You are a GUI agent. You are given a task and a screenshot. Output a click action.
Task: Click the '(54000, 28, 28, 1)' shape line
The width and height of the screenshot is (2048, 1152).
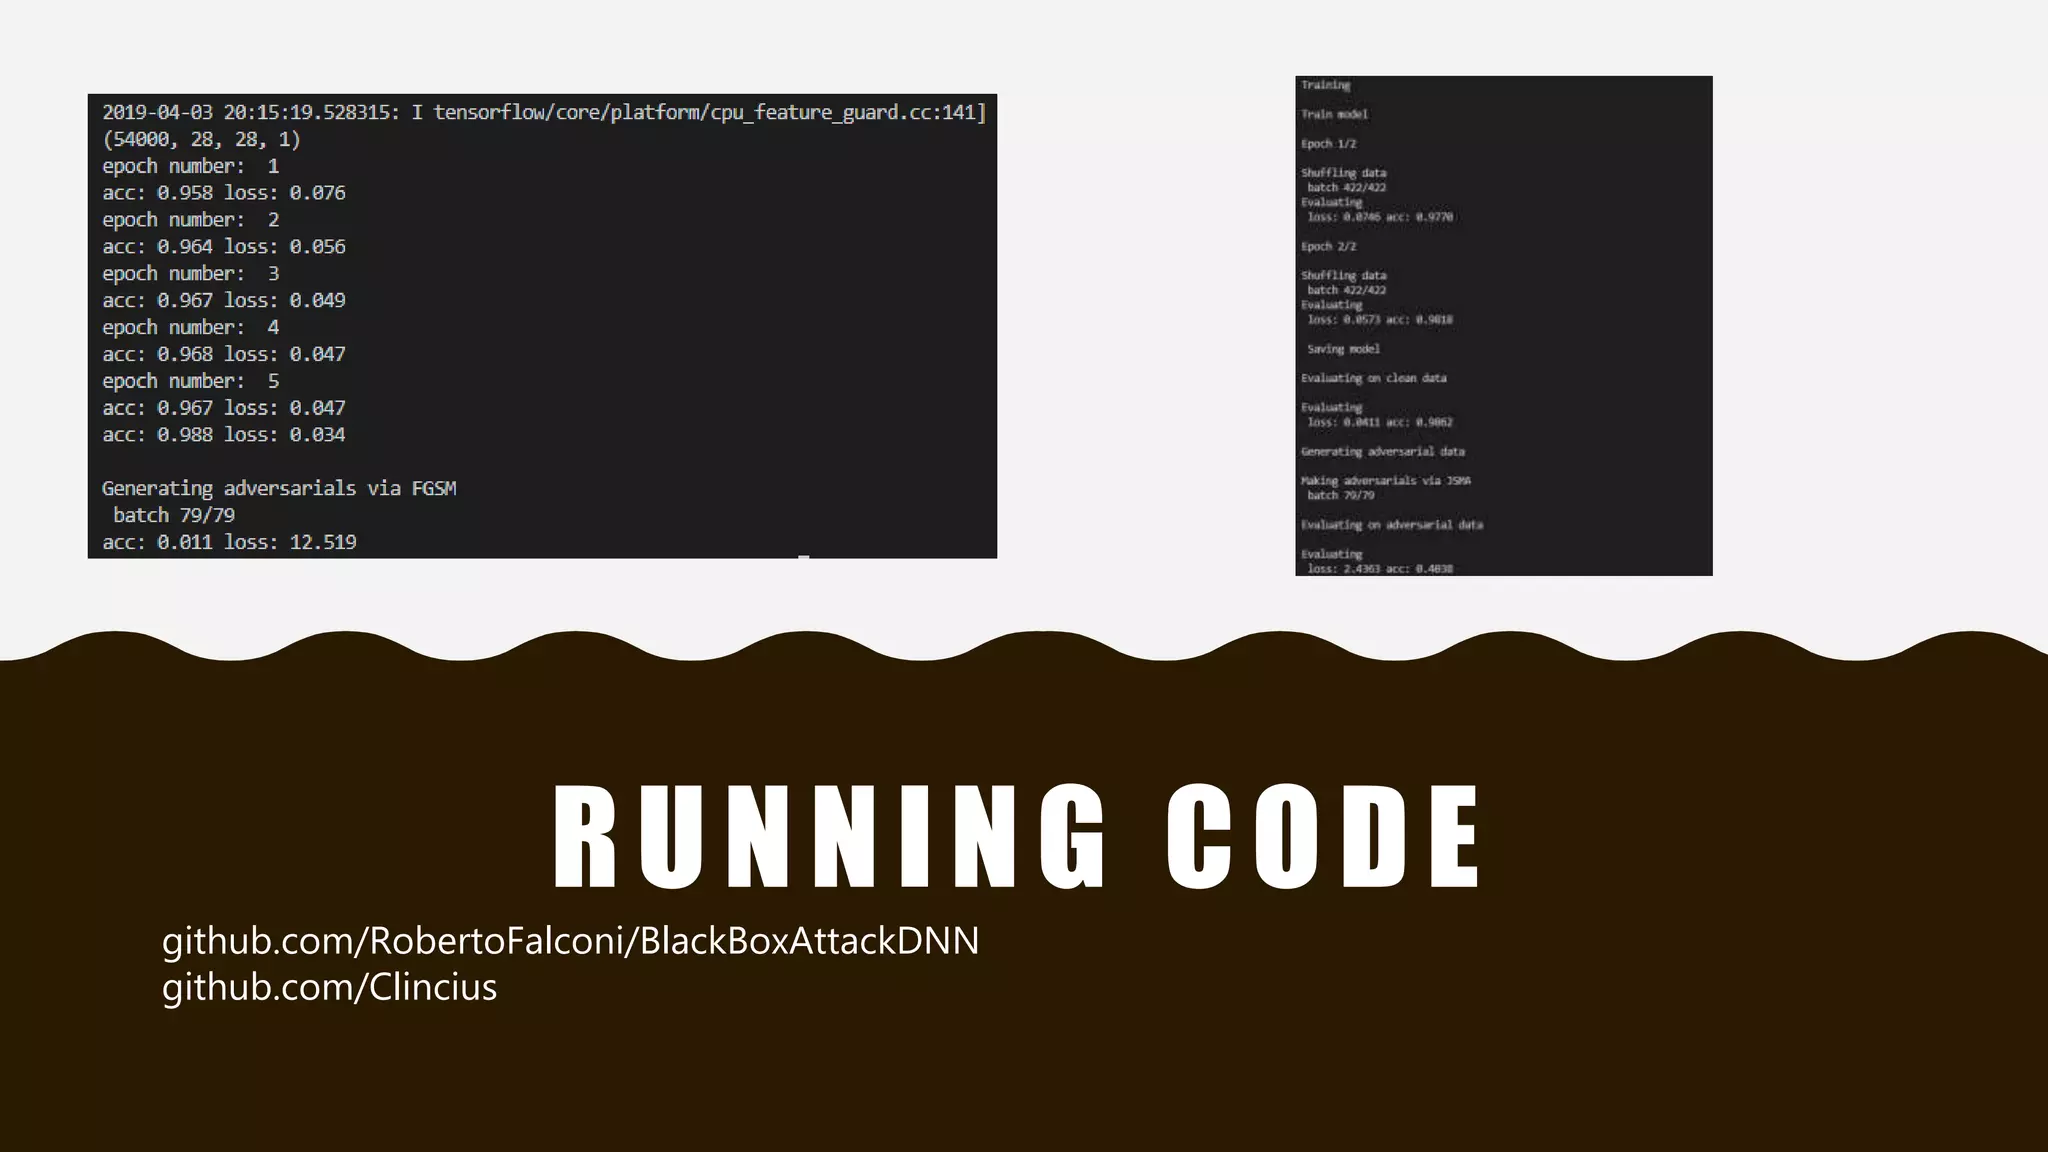tap(201, 139)
